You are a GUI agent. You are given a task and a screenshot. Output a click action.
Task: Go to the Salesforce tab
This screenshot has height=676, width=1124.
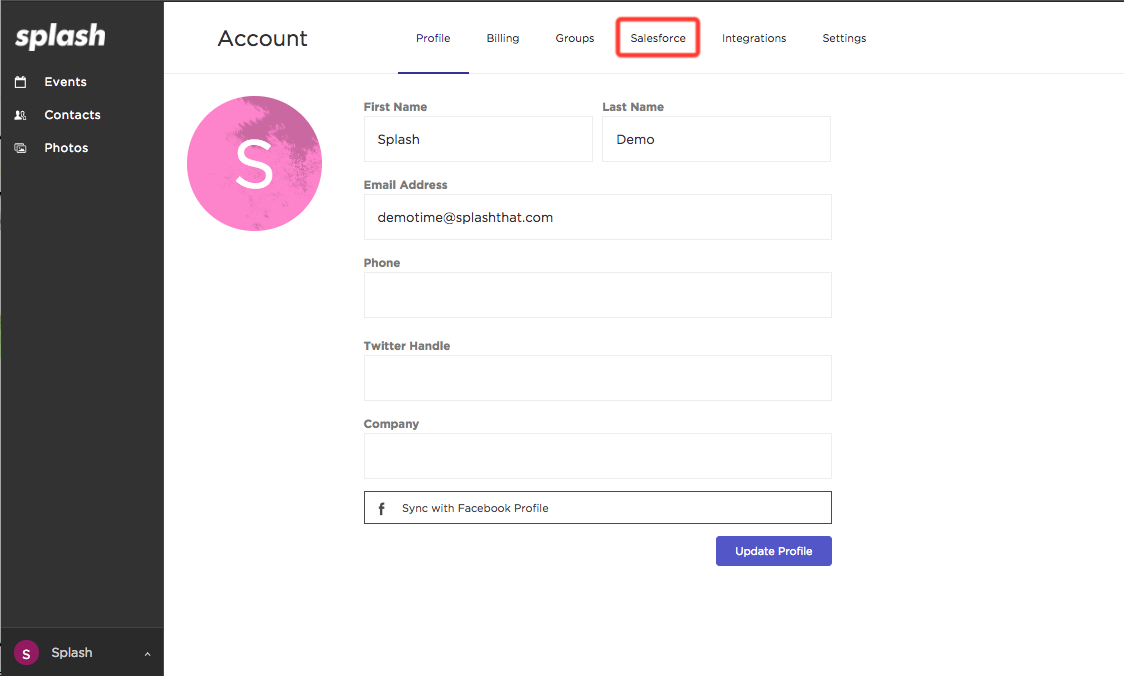pos(658,38)
